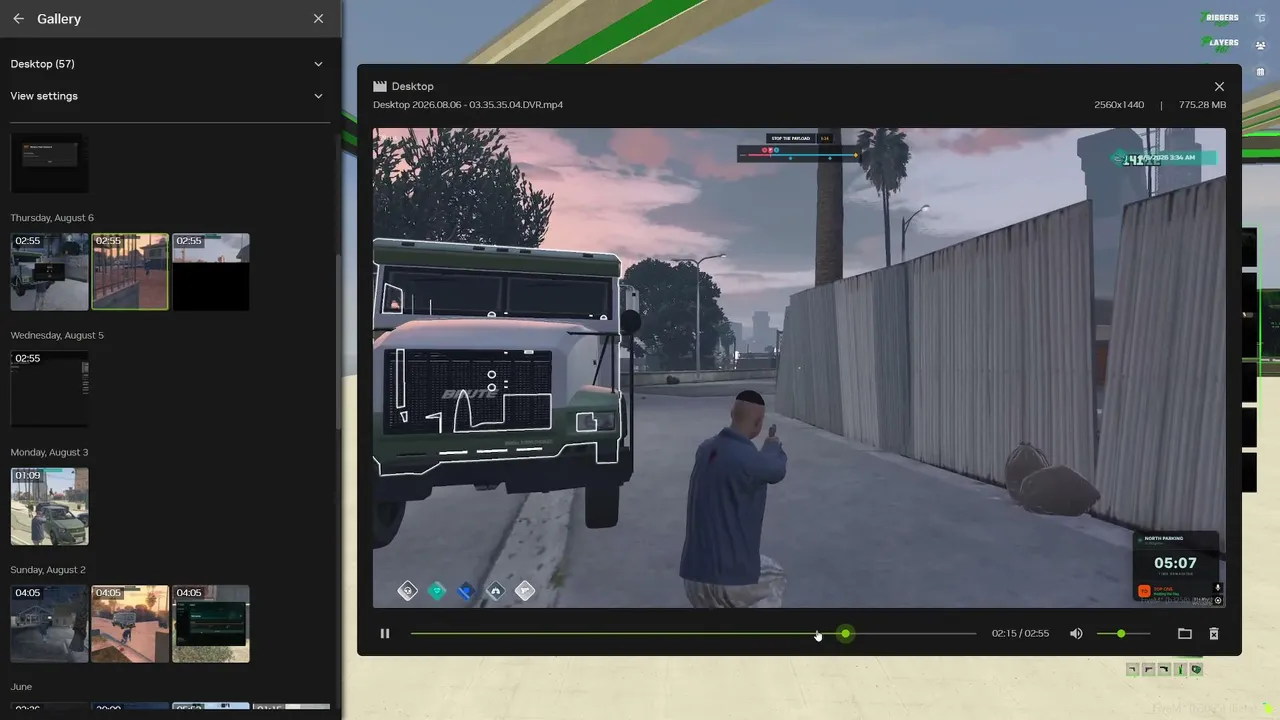Screen dimensions: 1280x720
Task: Open the half-black thumbnail under Thursday, August 6
Action: pyautogui.click(x=211, y=272)
